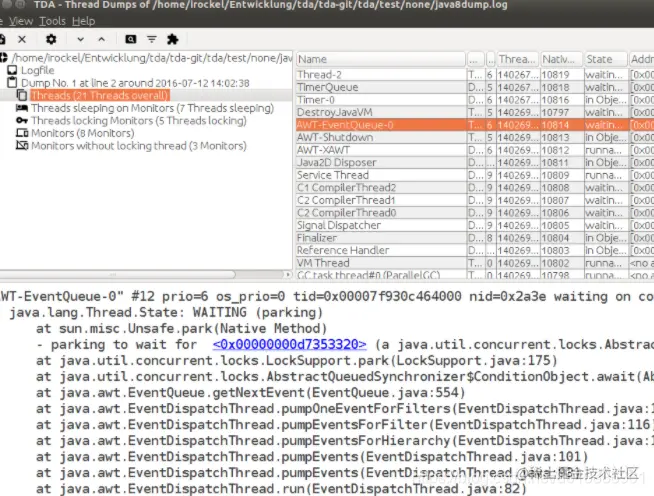
Task: Select Monitors (8 Monitors) node
Action: pyautogui.click(x=83, y=133)
